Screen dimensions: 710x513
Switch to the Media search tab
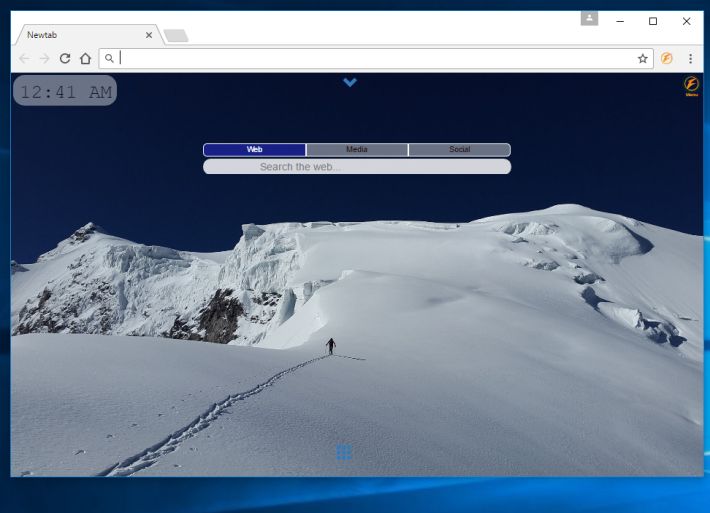(x=357, y=149)
